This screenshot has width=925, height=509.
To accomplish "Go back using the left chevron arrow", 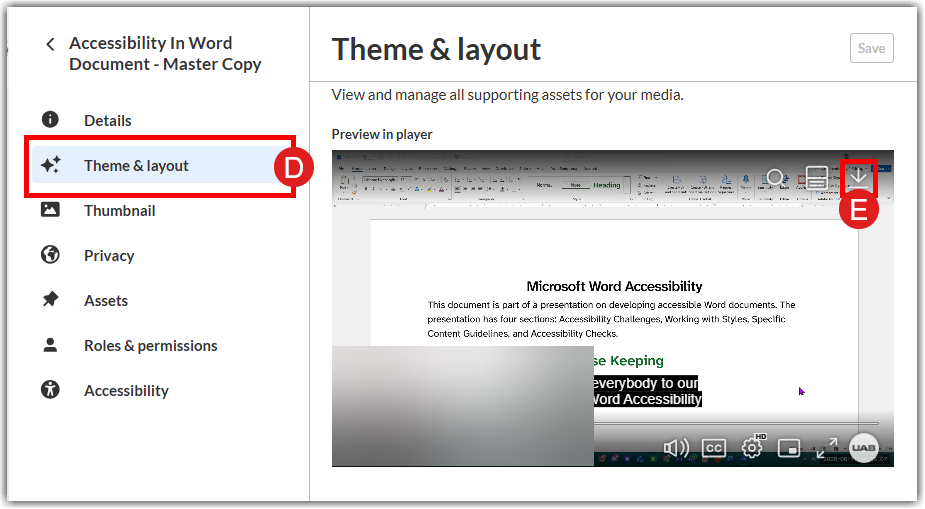I will pyautogui.click(x=50, y=44).
